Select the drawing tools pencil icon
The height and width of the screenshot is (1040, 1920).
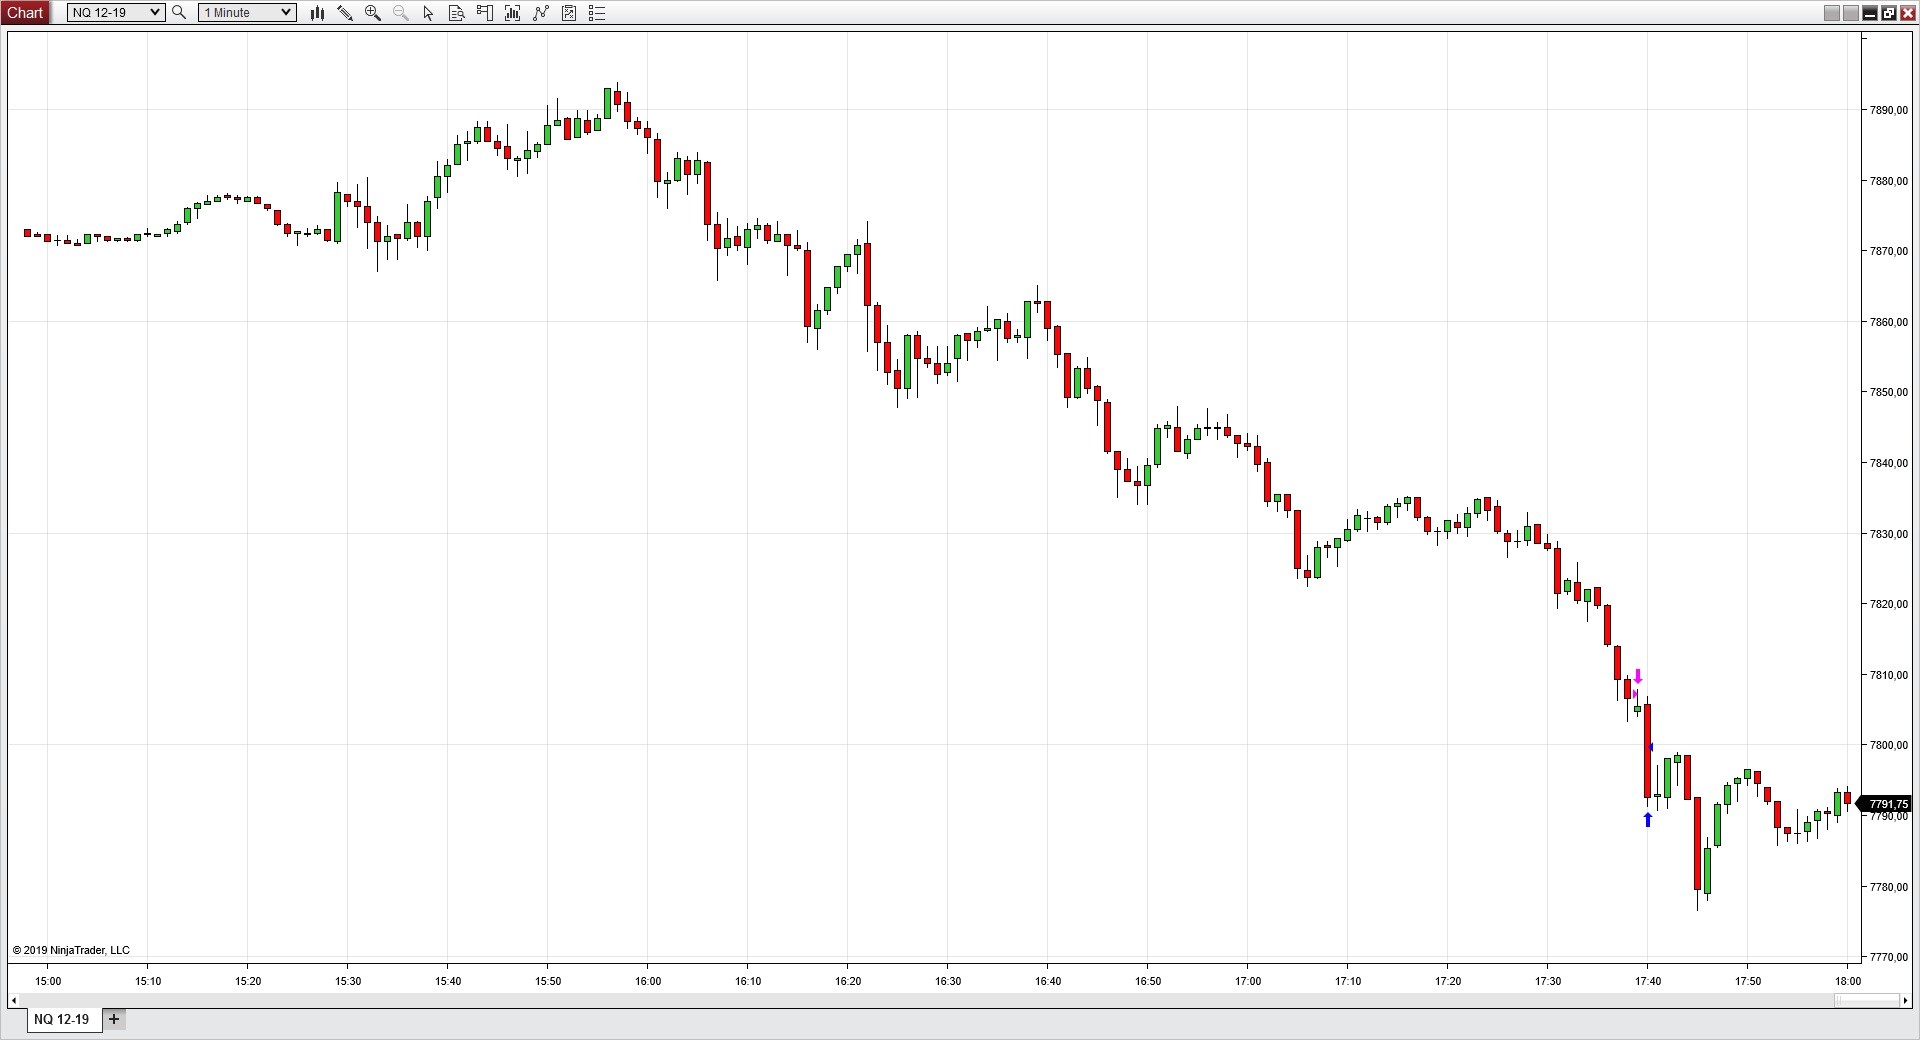coord(345,13)
